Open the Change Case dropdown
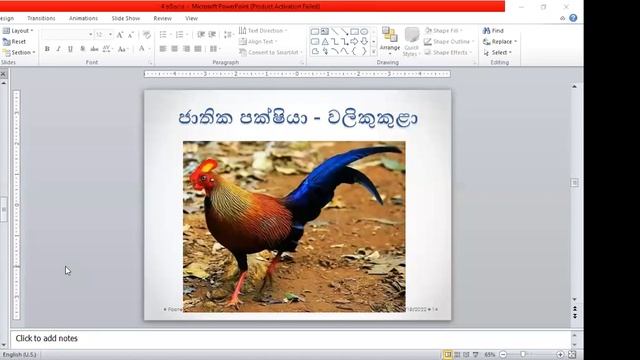The width and height of the screenshot is (640, 360). [x=122, y=49]
